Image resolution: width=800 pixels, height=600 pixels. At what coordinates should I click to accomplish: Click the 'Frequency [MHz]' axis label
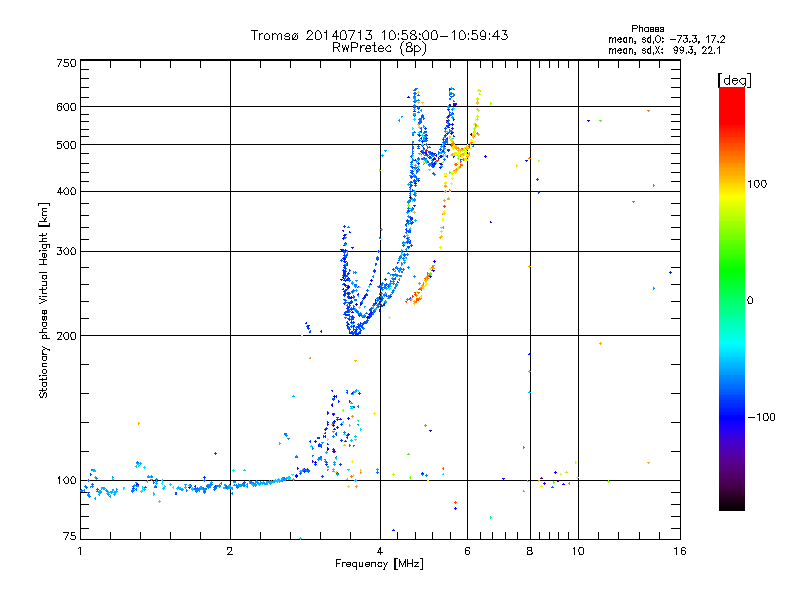(379, 564)
